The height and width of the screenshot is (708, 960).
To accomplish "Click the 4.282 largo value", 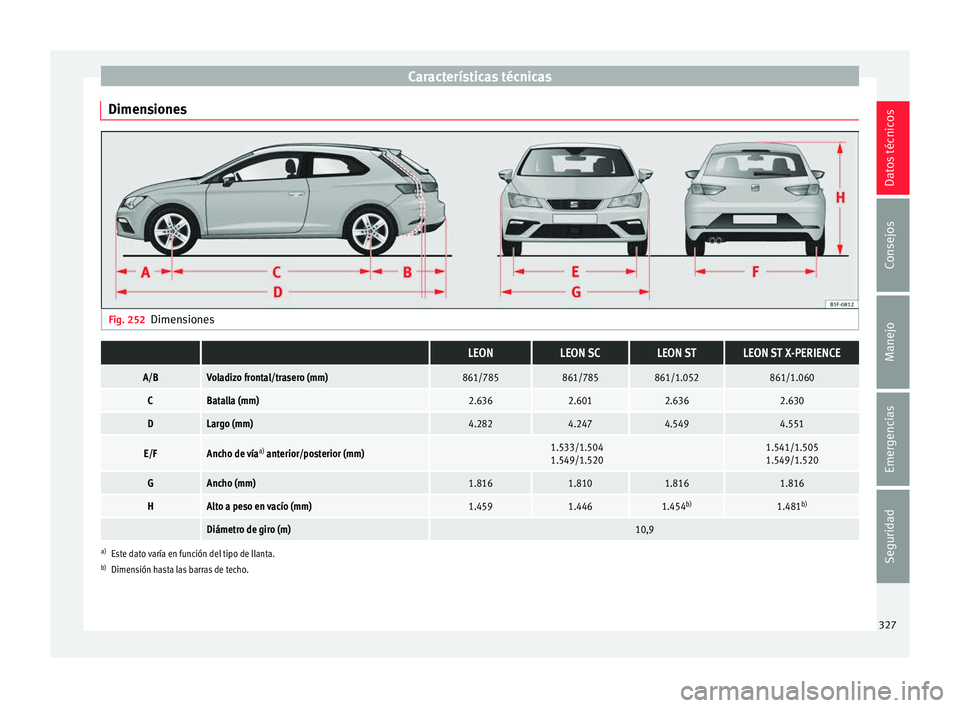I will pos(480,424).
